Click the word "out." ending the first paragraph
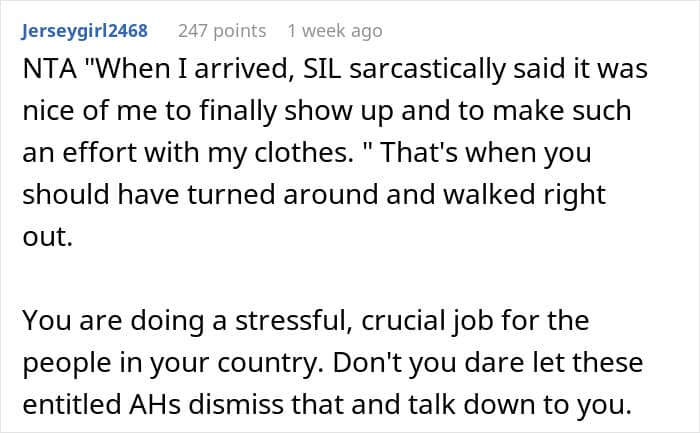The height and width of the screenshot is (433, 700). (47, 237)
